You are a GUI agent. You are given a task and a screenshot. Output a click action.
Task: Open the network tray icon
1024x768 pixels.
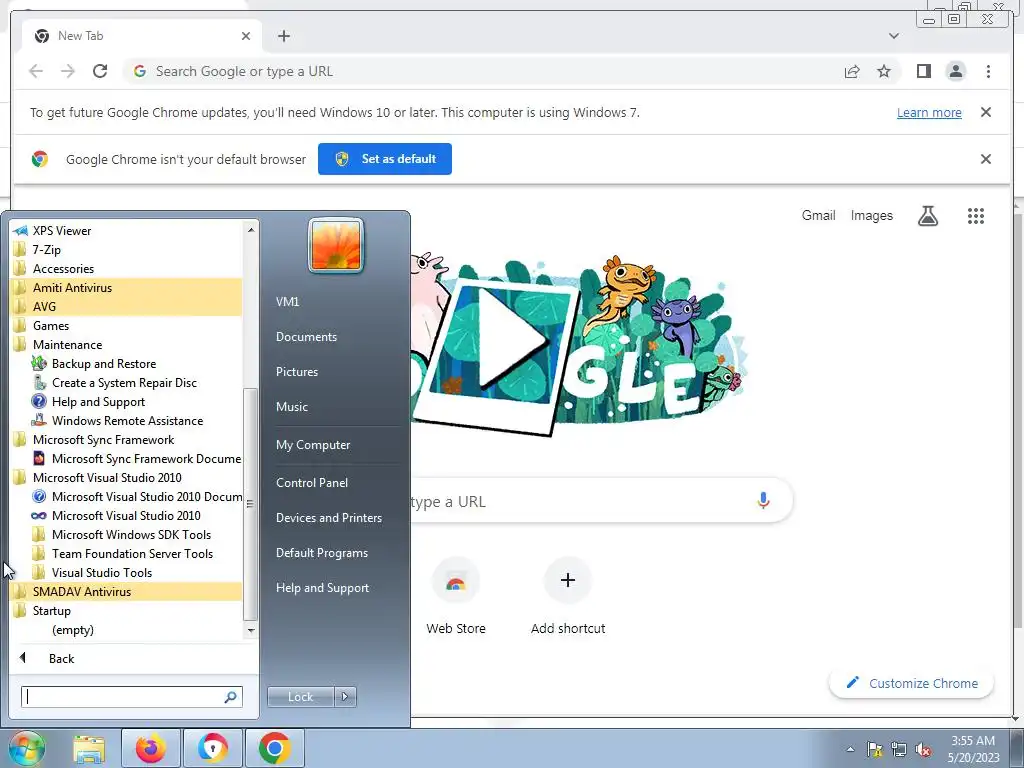899,749
